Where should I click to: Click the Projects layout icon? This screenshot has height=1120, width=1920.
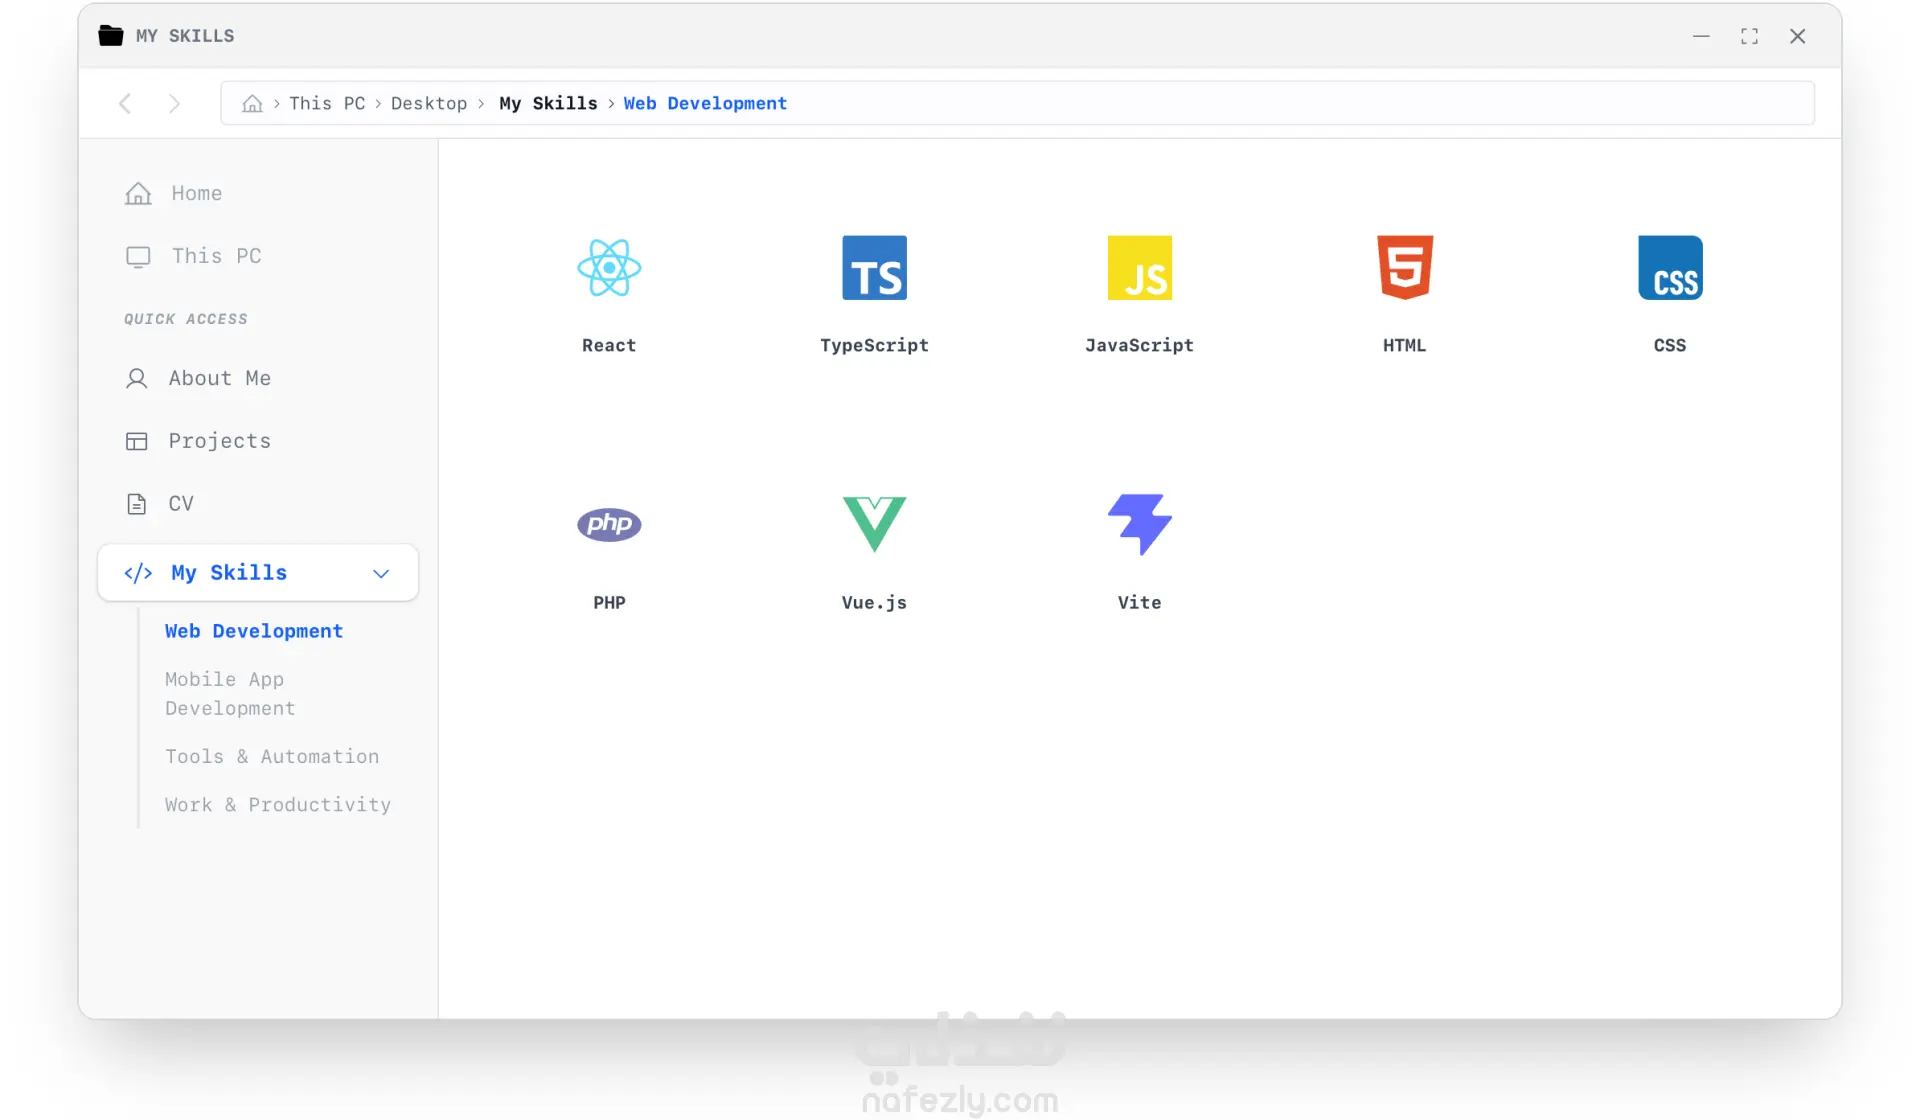click(x=136, y=441)
